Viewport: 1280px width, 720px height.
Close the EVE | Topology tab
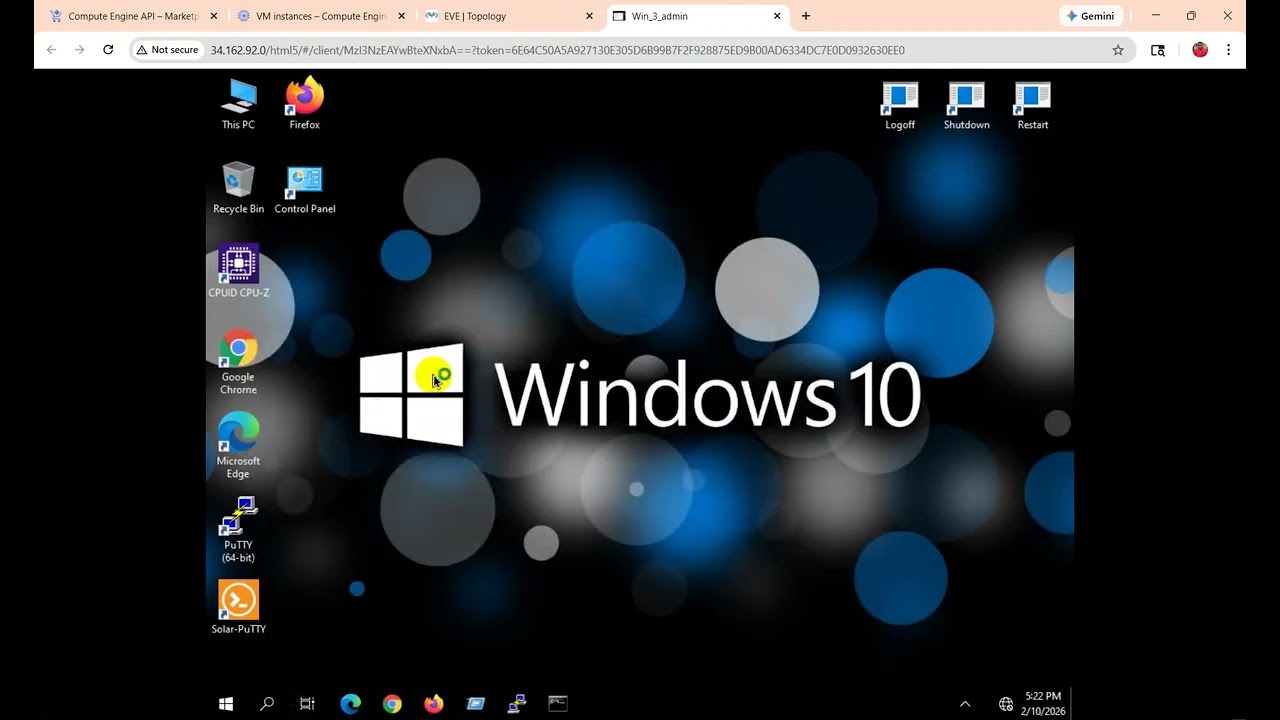click(589, 16)
